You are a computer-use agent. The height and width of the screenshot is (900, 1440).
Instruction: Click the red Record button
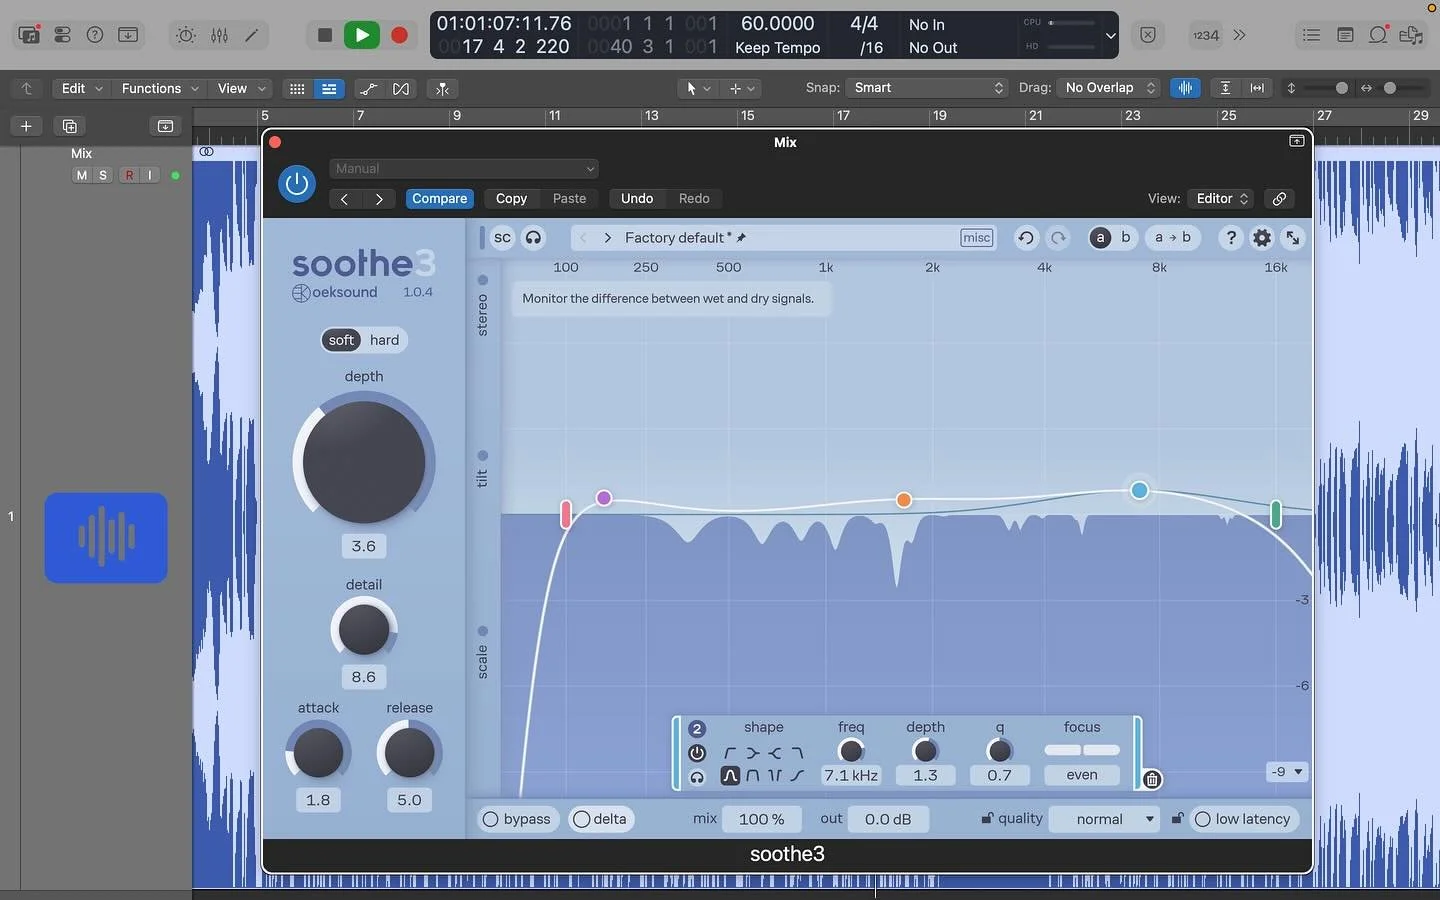tap(399, 35)
